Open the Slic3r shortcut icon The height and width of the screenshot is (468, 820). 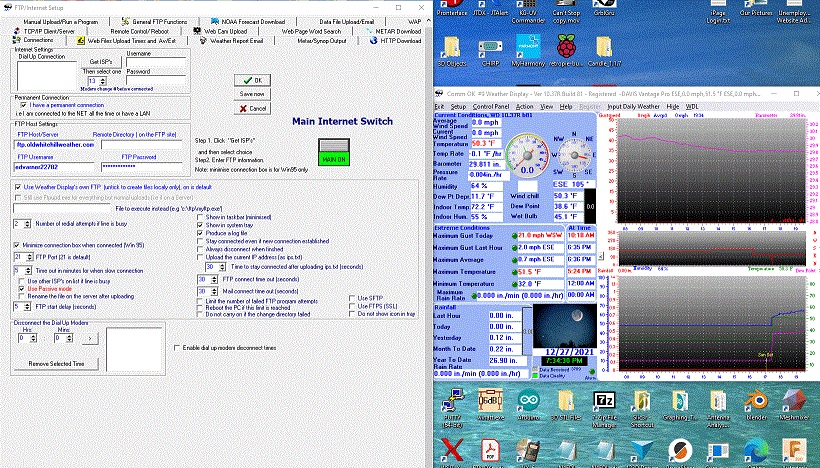642,407
